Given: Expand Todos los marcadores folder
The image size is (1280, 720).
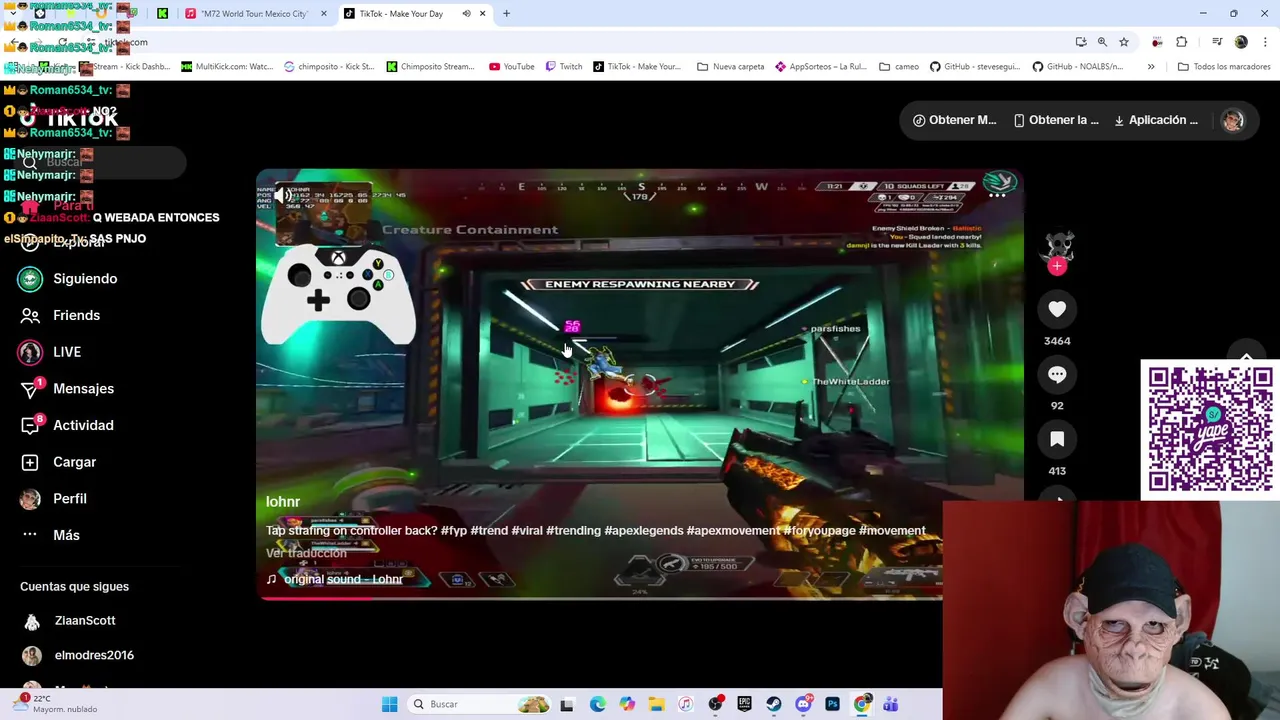Looking at the screenshot, I should click(1224, 67).
